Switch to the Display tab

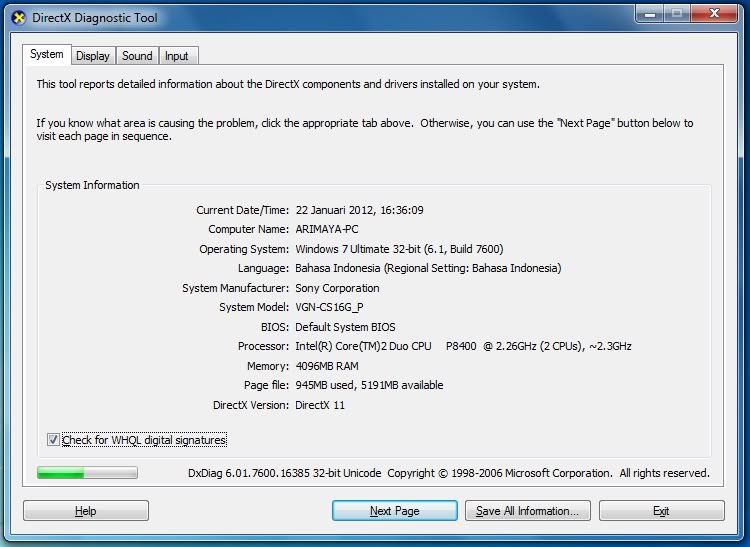coord(93,56)
